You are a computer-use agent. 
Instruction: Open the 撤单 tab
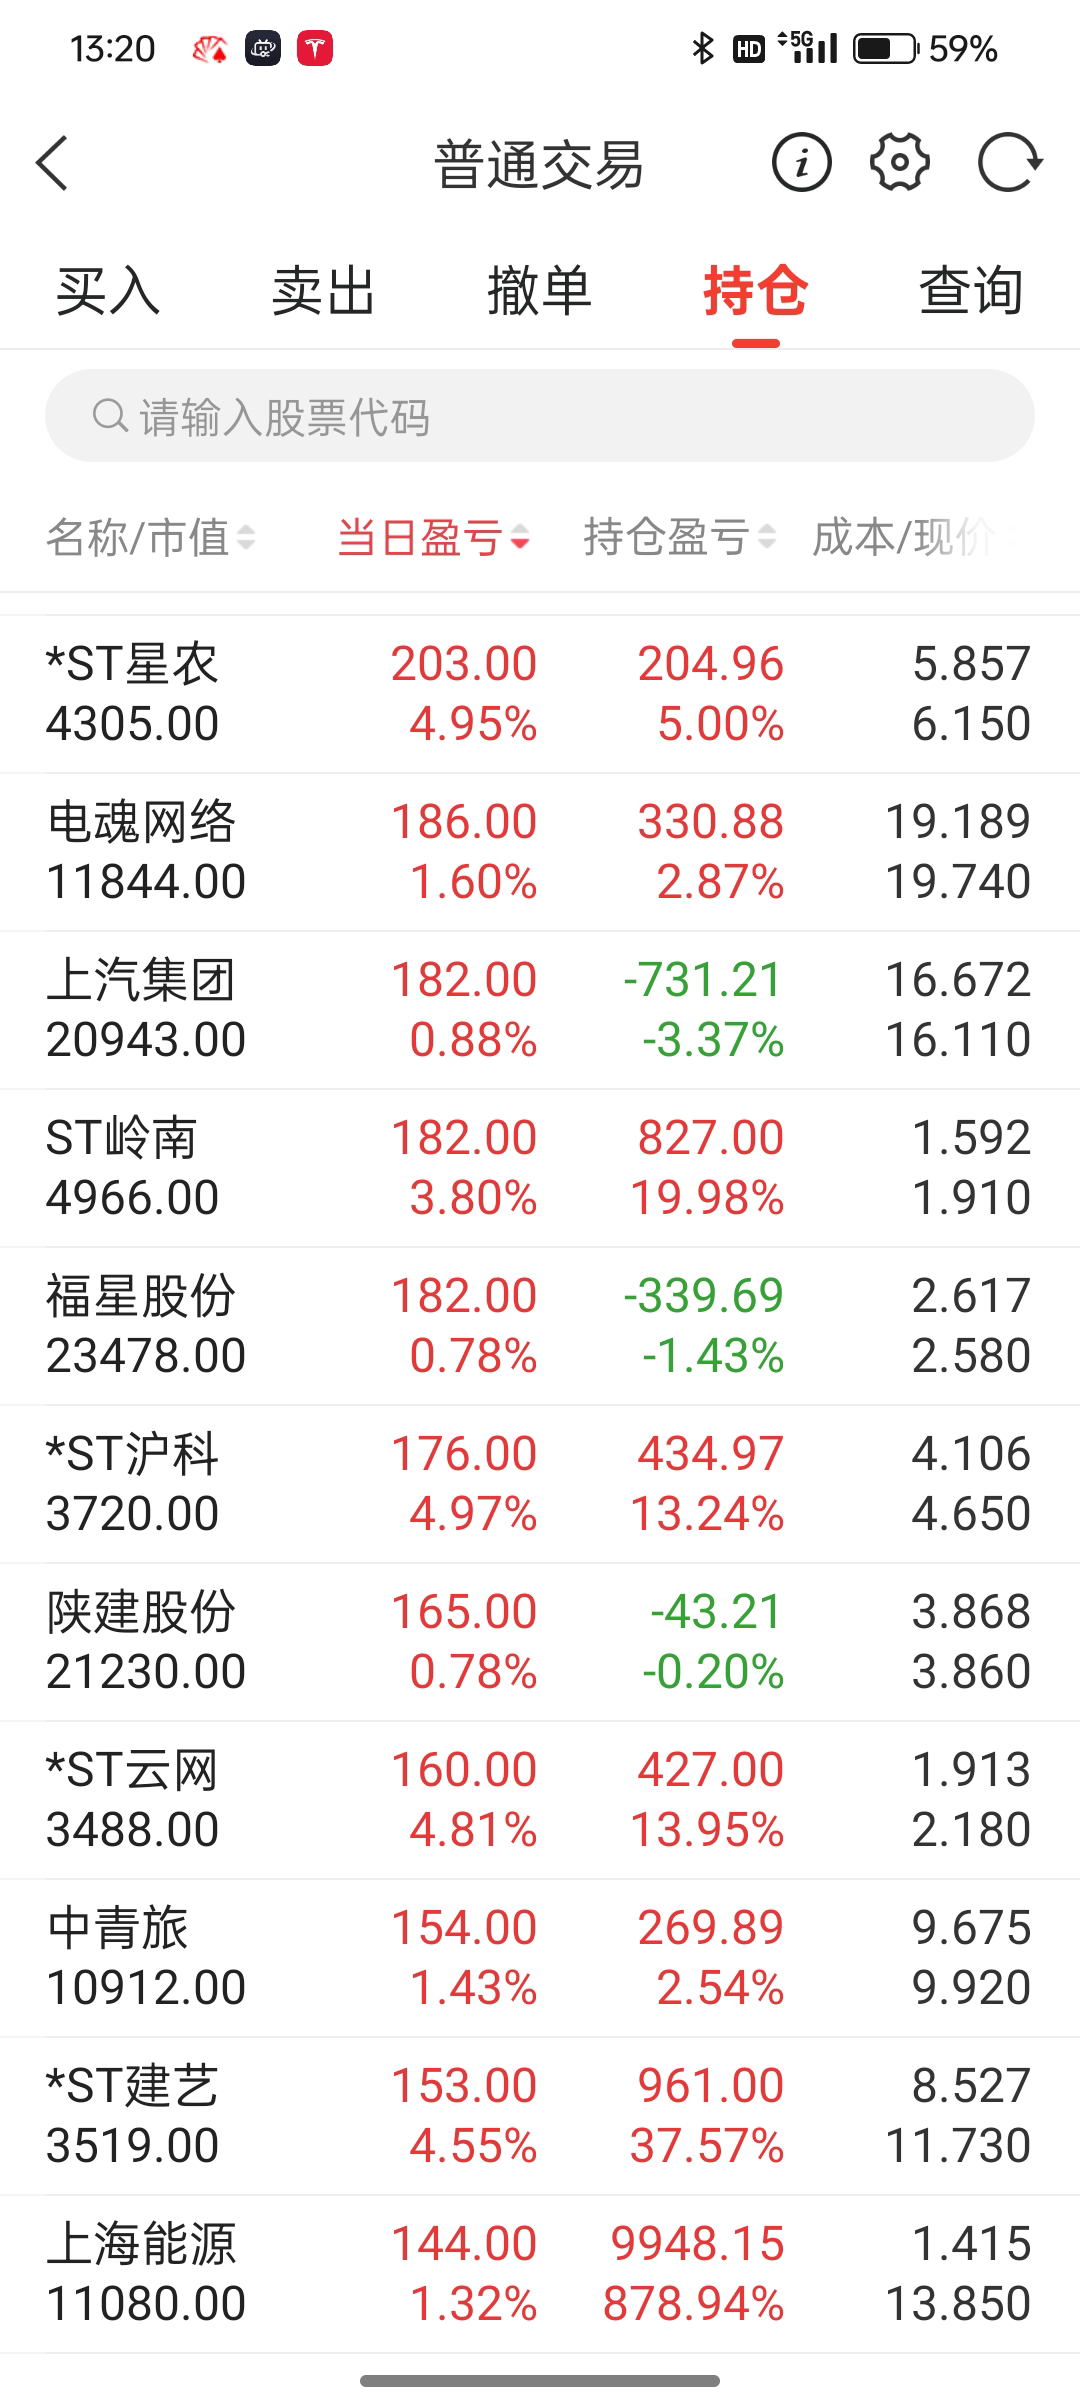pyautogui.click(x=539, y=291)
